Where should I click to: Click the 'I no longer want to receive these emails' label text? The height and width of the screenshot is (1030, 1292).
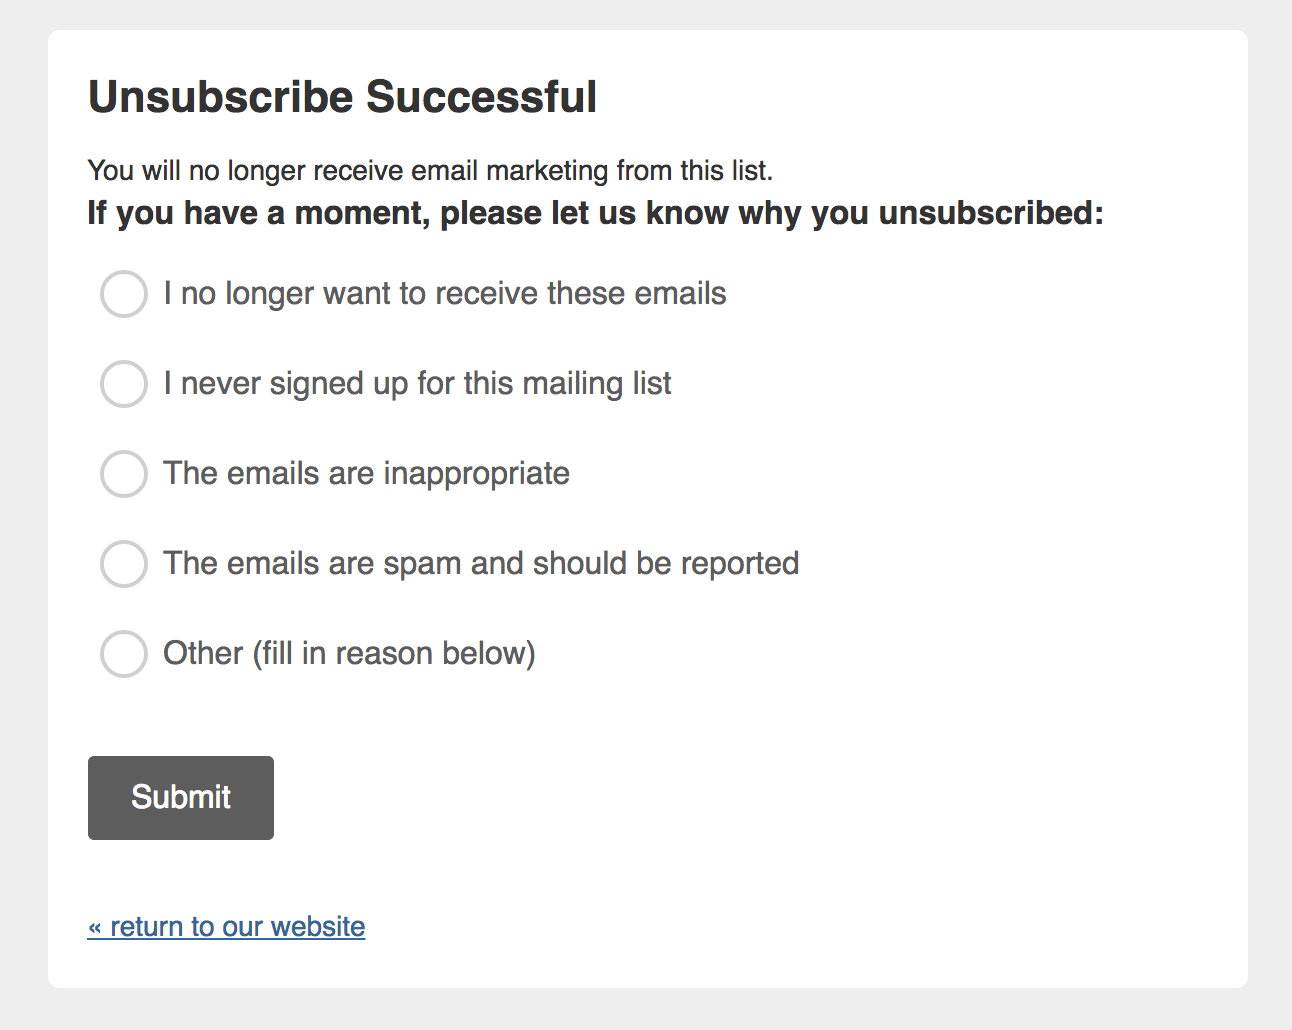point(445,294)
